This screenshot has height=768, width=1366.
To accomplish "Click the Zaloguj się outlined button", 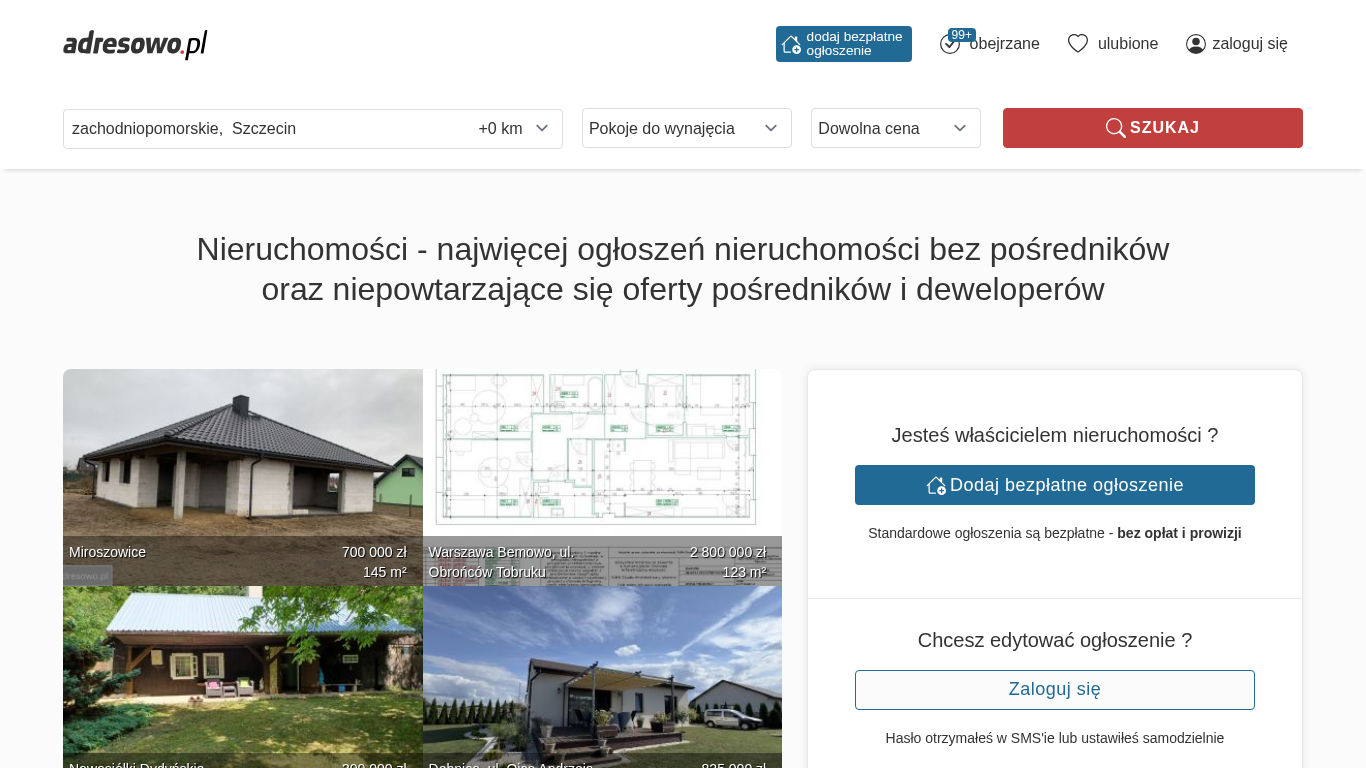I will [x=1054, y=690].
